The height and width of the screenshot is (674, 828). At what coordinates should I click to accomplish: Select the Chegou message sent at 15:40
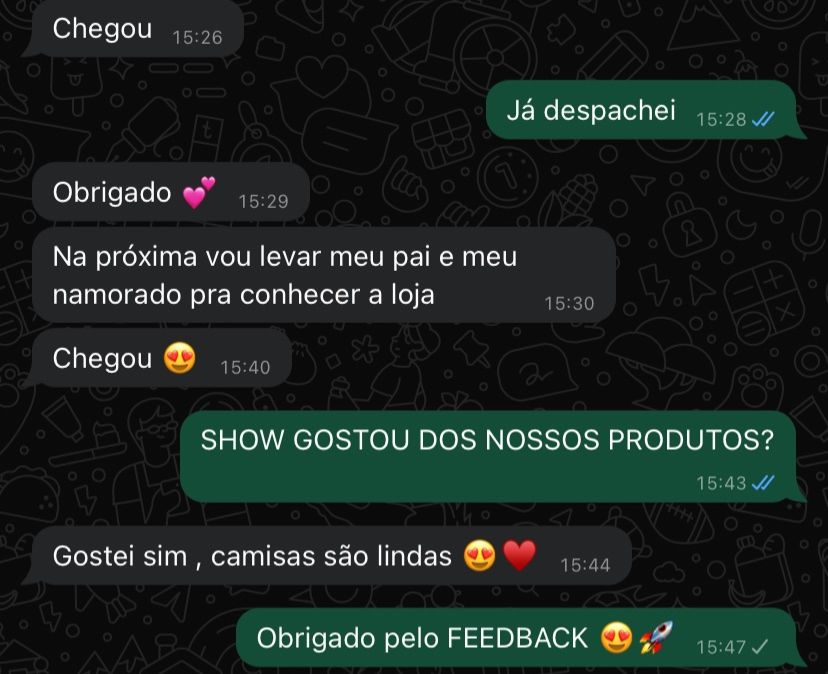click(x=158, y=358)
